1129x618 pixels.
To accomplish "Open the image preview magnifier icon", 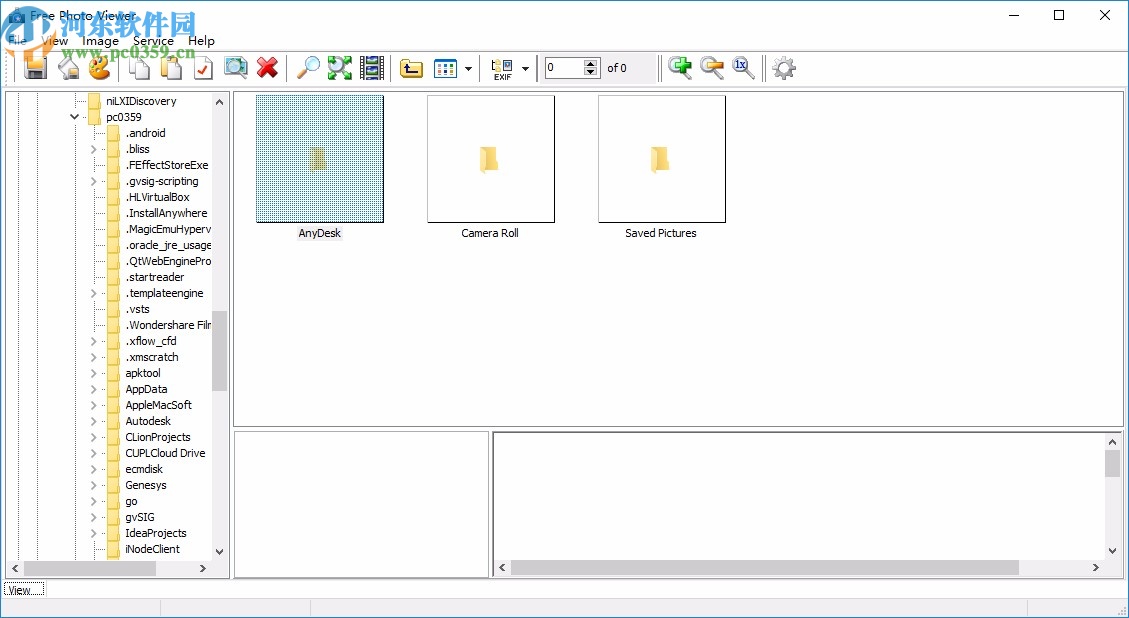I will coord(235,68).
